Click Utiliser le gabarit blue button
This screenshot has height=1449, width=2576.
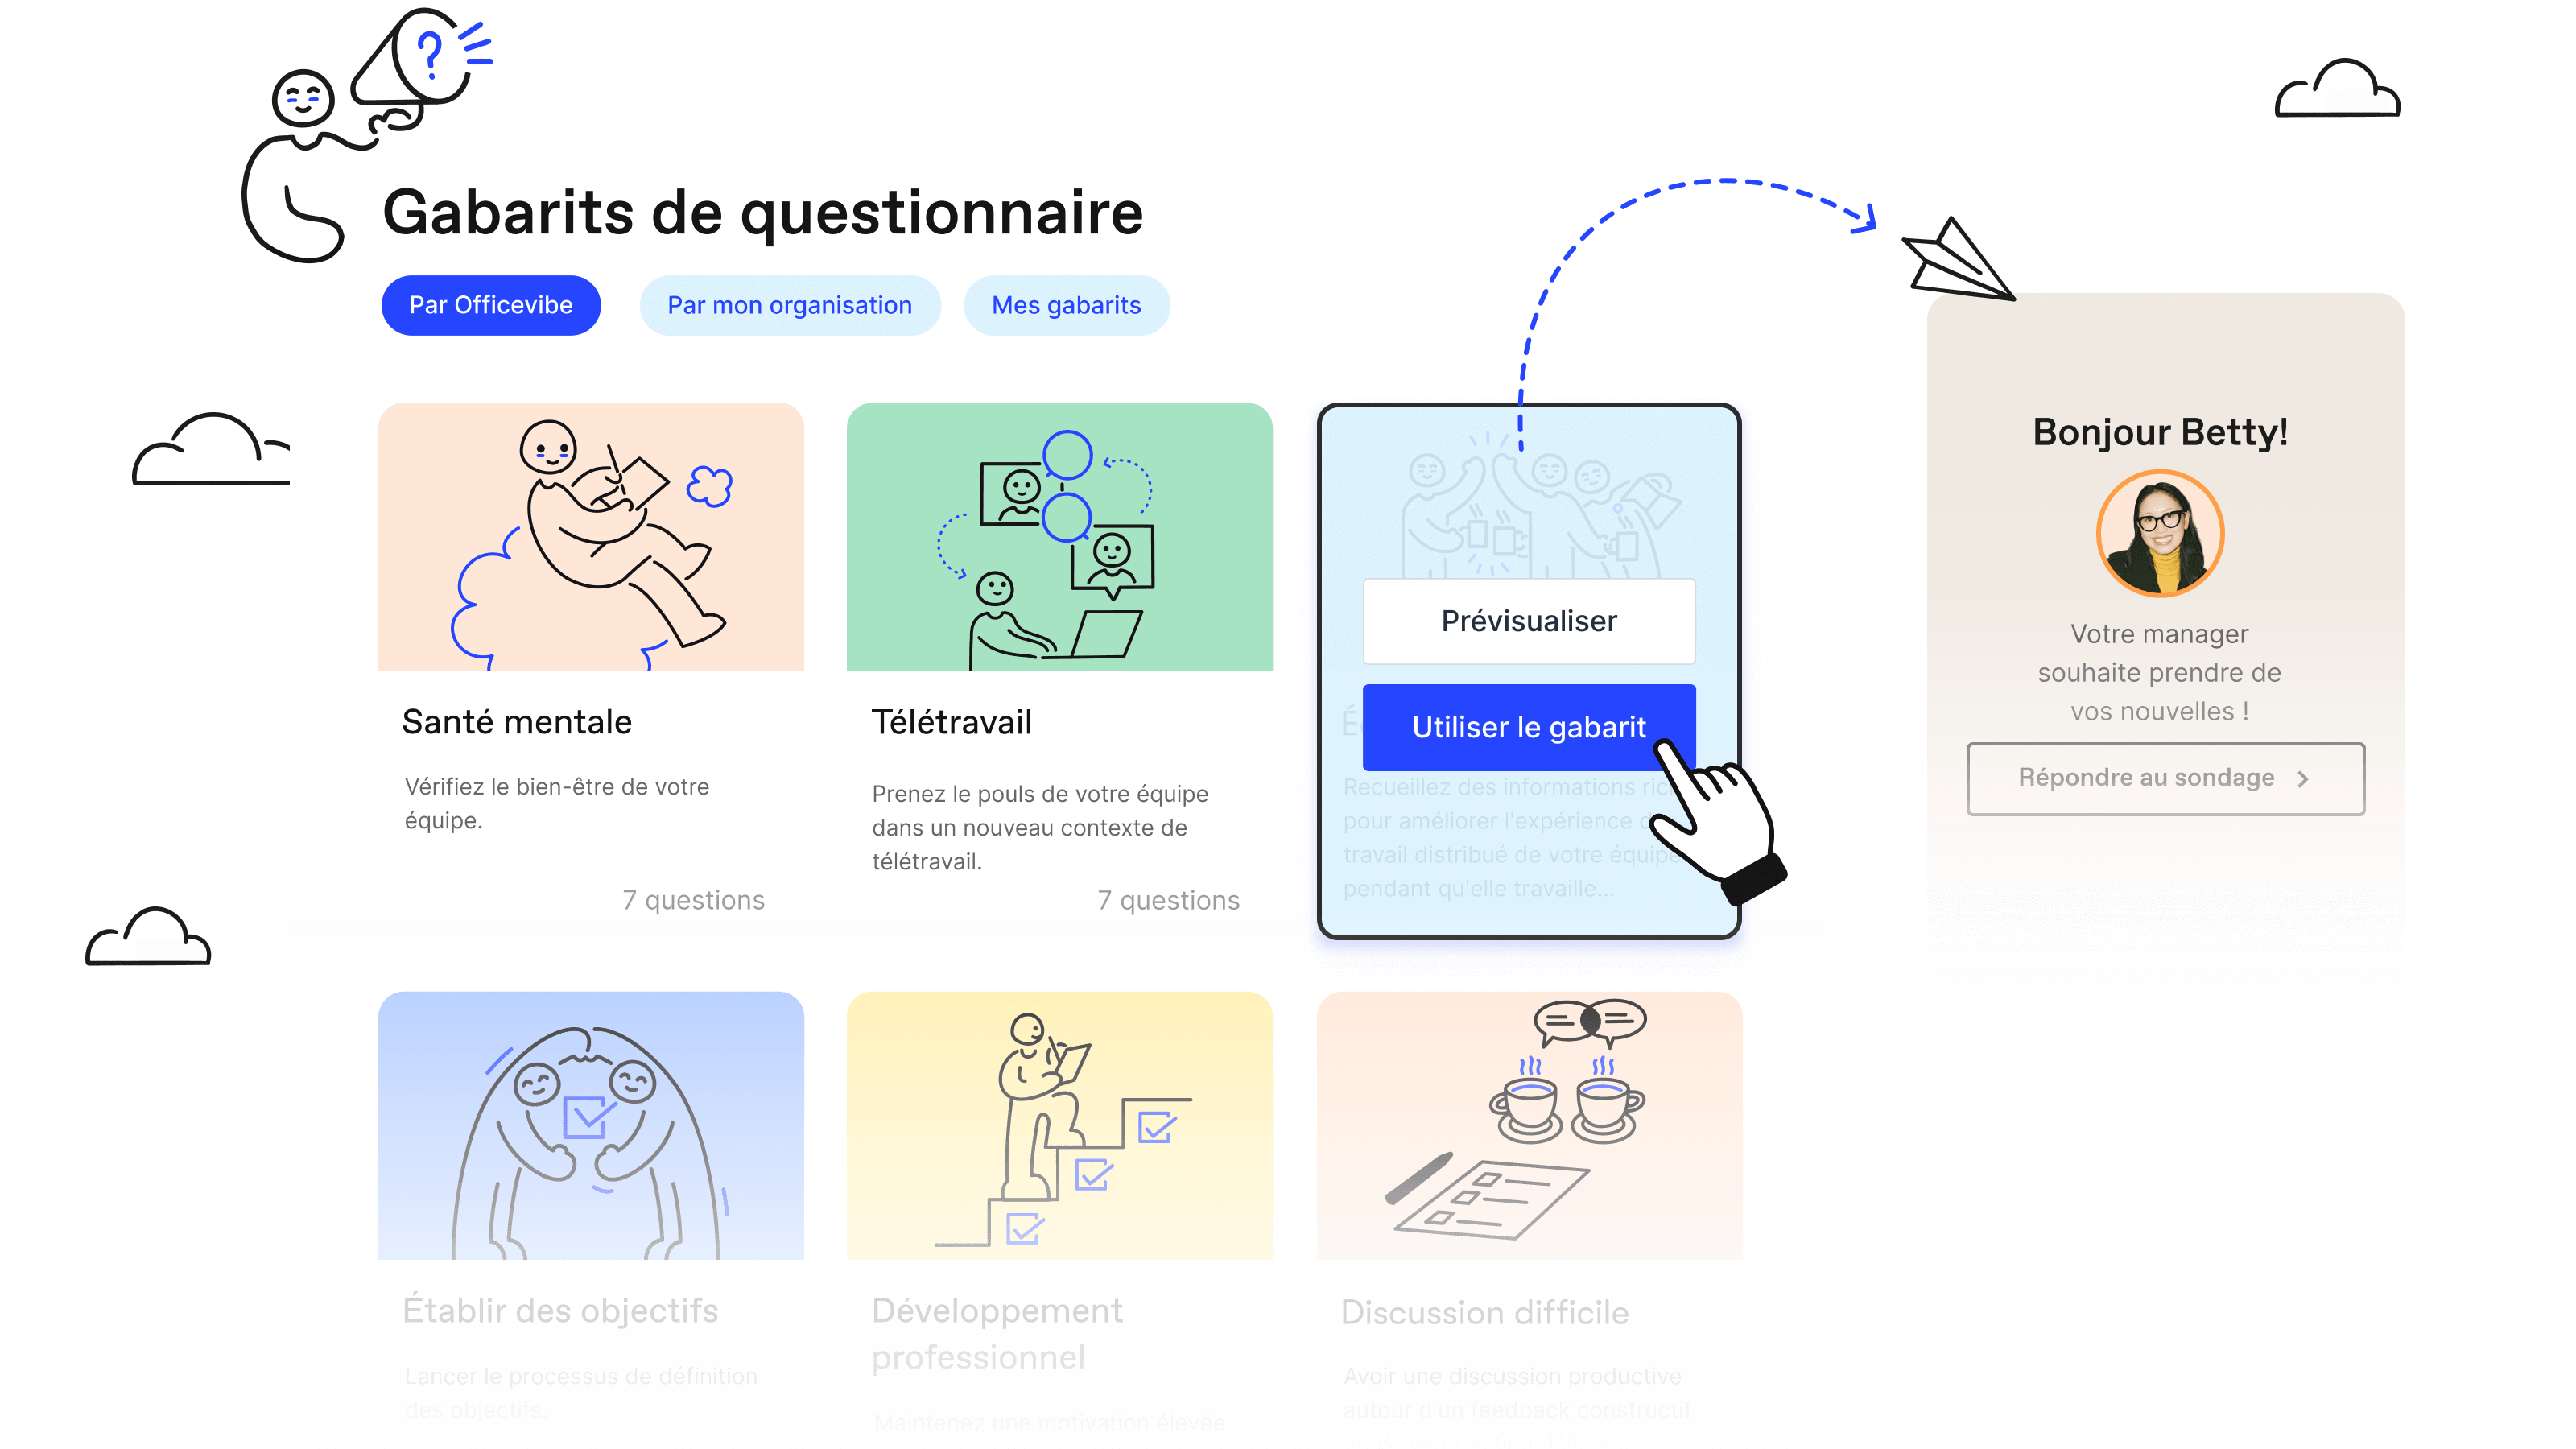coord(1529,727)
